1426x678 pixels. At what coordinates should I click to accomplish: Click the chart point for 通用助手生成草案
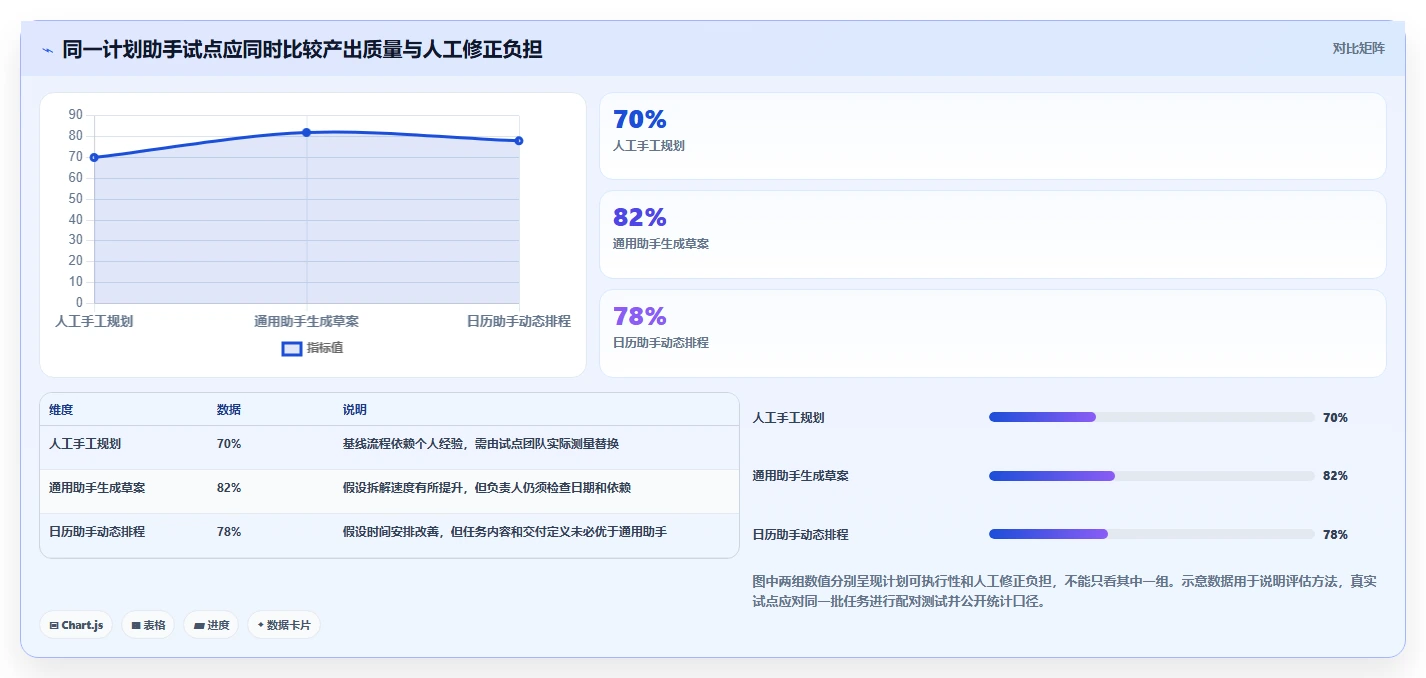(x=306, y=132)
